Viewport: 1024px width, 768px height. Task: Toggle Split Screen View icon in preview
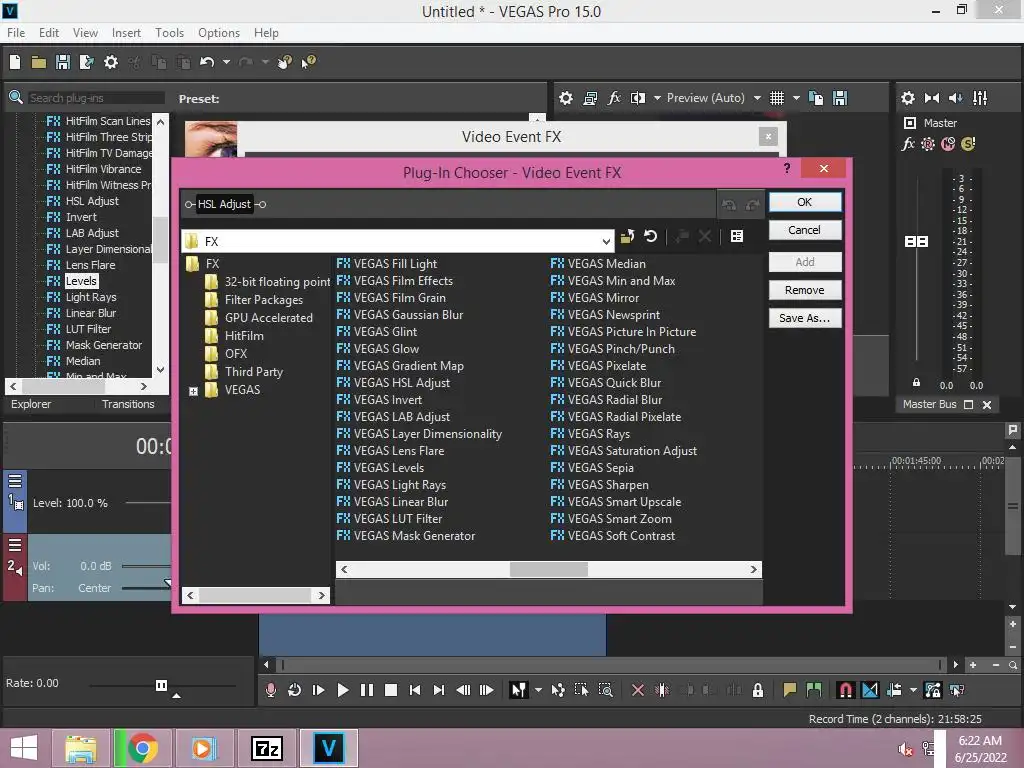pyautogui.click(x=638, y=98)
